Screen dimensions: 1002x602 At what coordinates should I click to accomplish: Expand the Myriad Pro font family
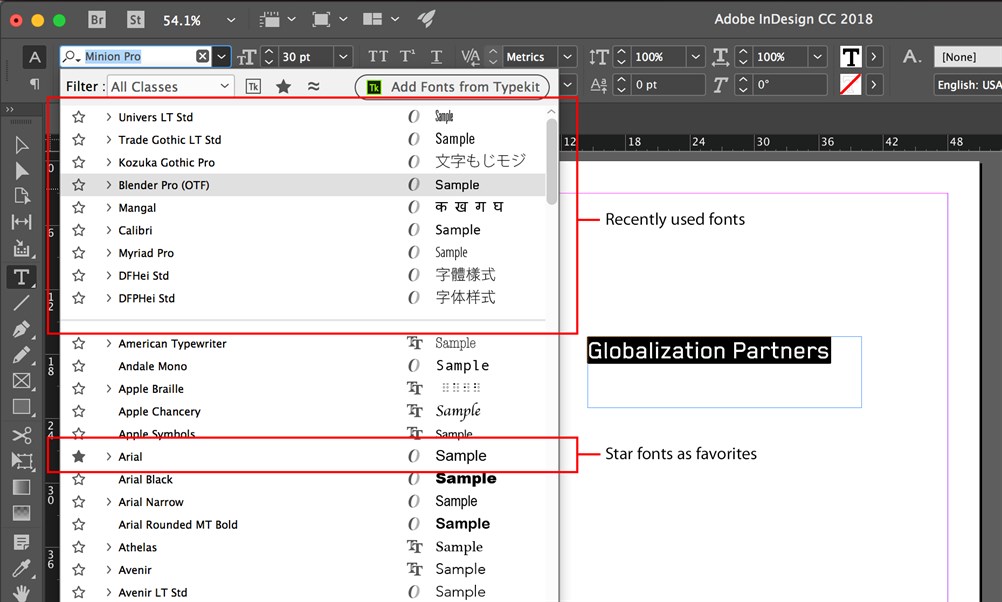pyautogui.click(x=108, y=252)
